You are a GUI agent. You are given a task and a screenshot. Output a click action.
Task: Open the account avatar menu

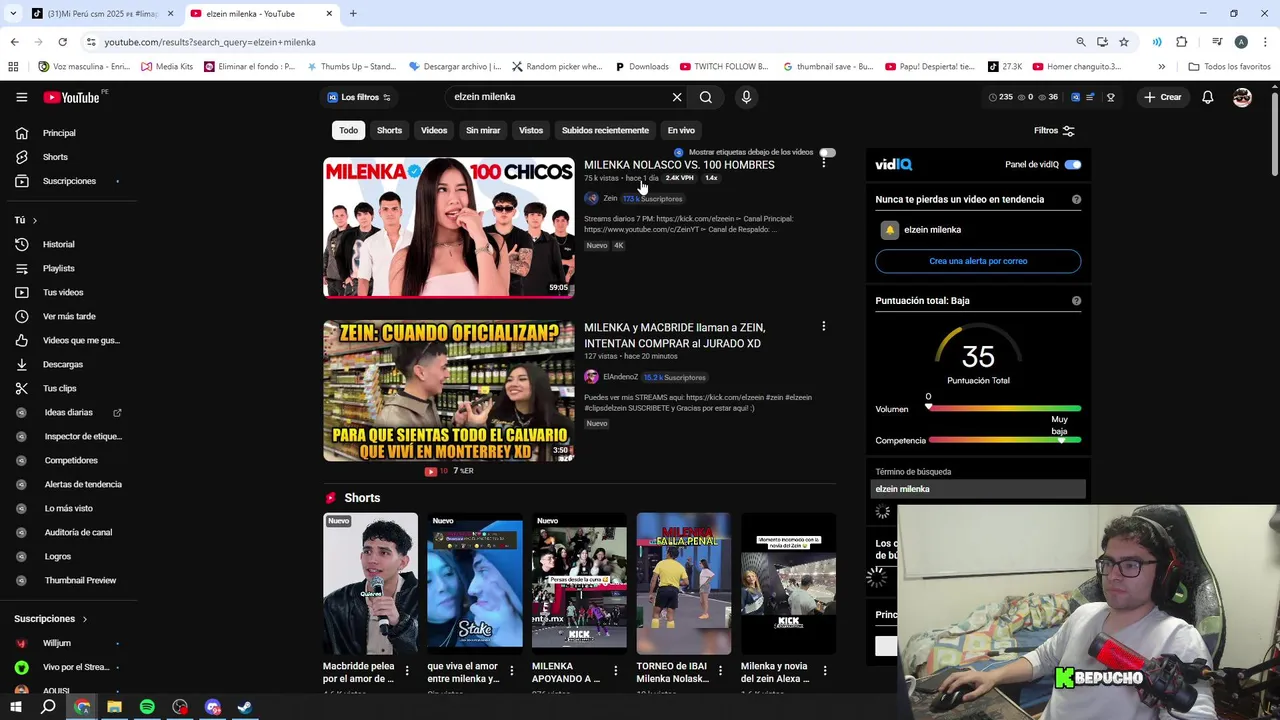click(1242, 97)
